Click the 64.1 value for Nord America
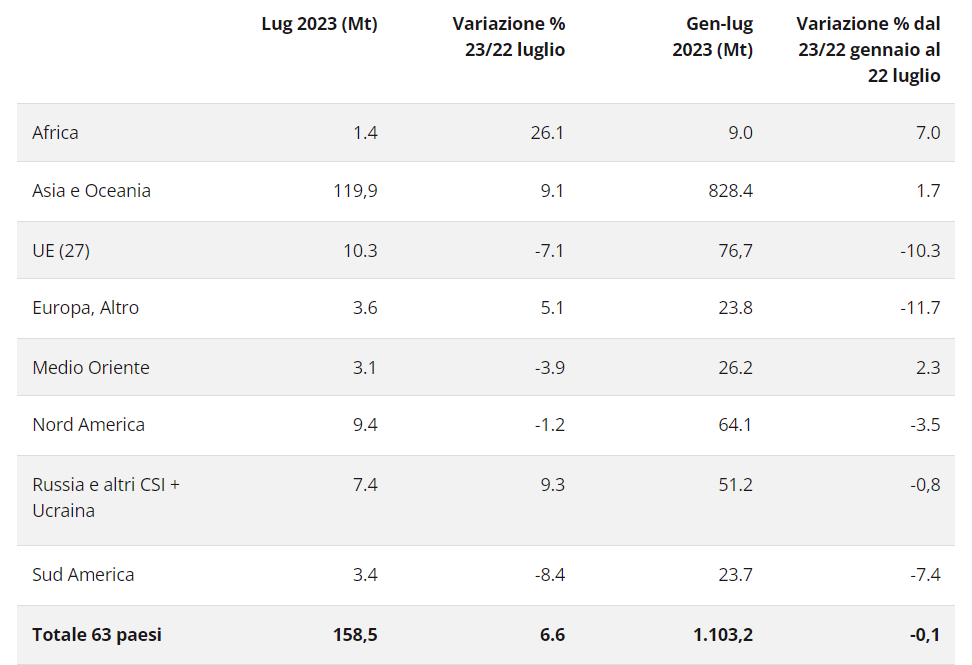This screenshot has height=665, width=972. 734,425
